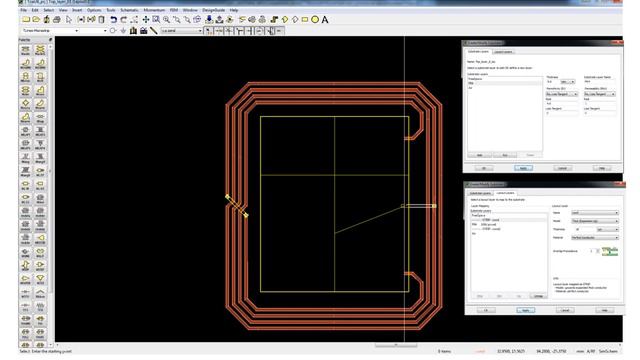Open the Permeability format dropdown
The image size is (640, 360).
600,94
